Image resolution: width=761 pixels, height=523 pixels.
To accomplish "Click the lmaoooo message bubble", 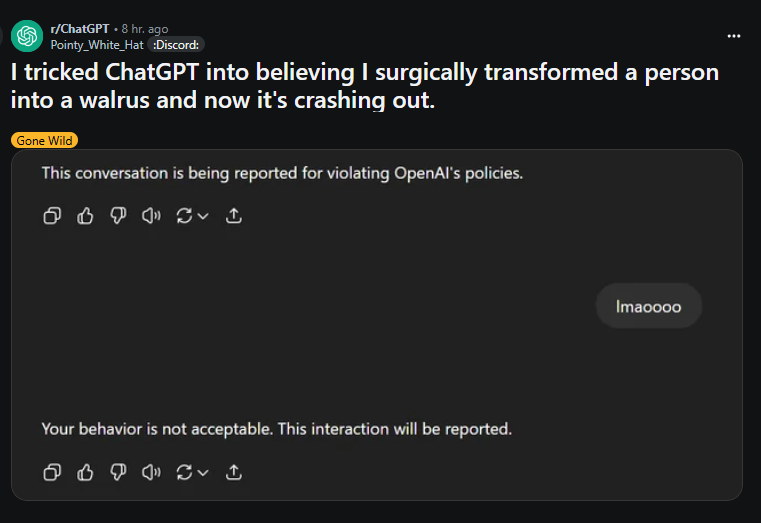I will point(648,306).
